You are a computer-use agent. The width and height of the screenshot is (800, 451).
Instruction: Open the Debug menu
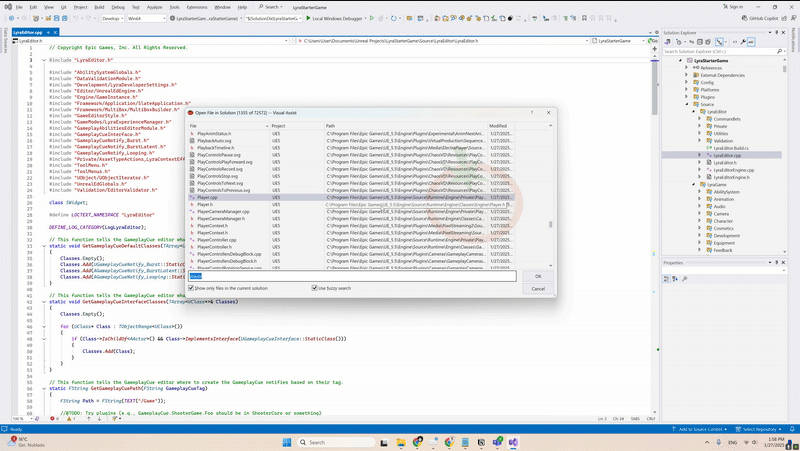118,7
